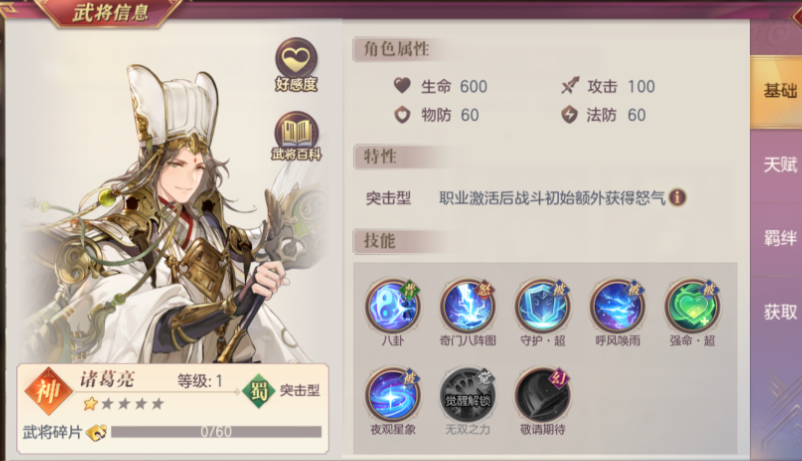Switch to the 天赋 tab
Image resolution: width=802 pixels, height=461 pixels.
777,165
